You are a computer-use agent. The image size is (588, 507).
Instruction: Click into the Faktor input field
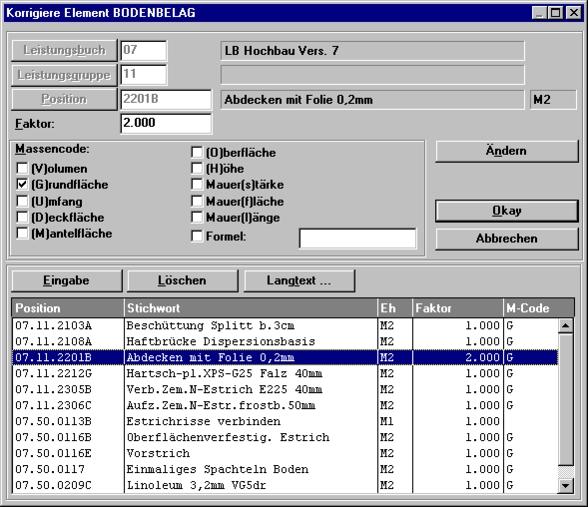(x=166, y=123)
